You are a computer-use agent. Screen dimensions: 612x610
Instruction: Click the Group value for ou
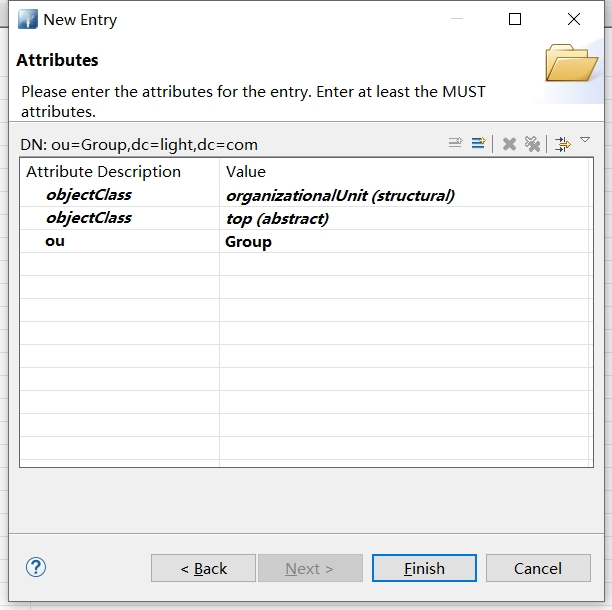pyautogui.click(x=248, y=242)
